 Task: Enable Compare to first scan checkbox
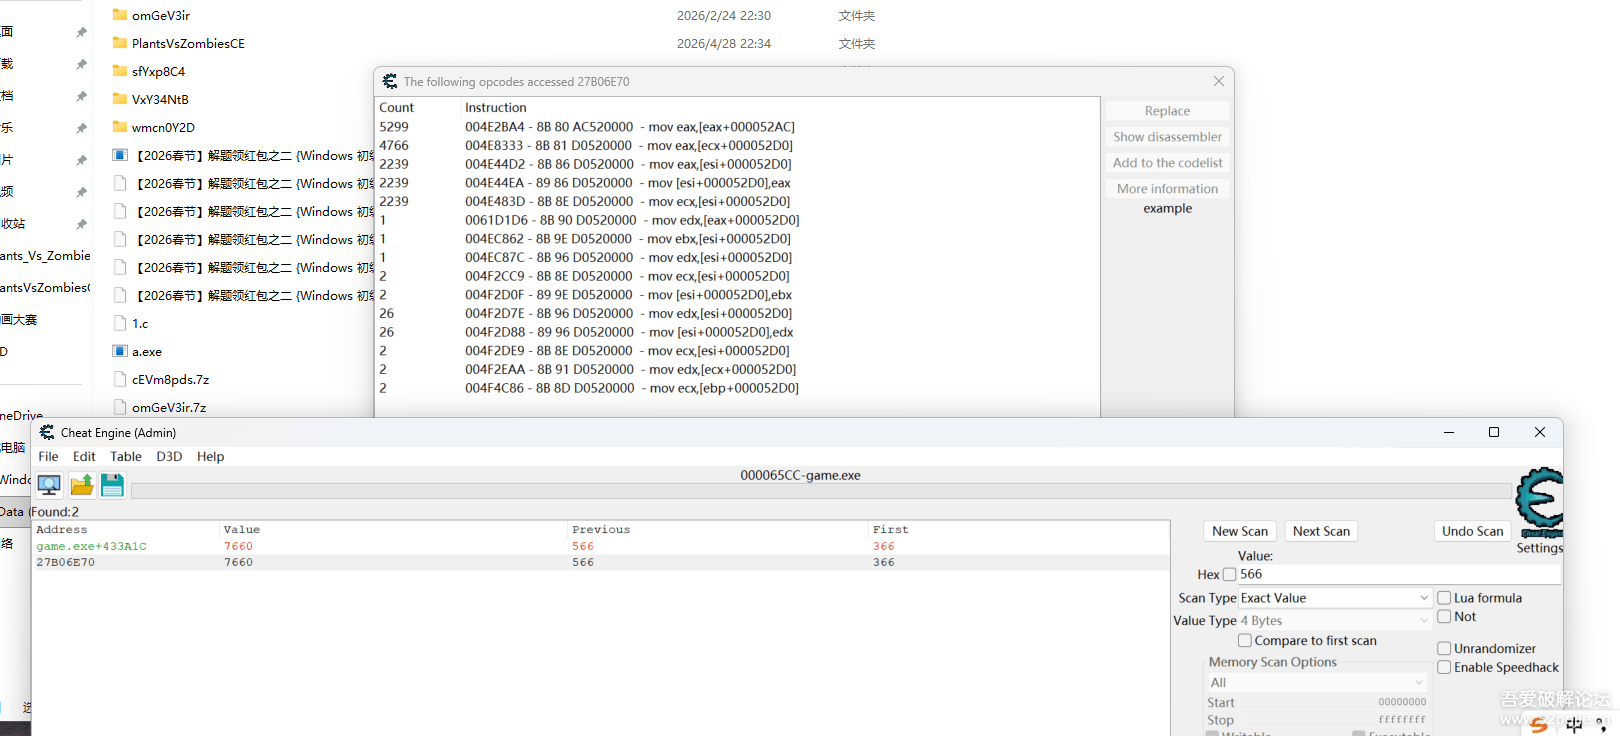coord(1245,641)
